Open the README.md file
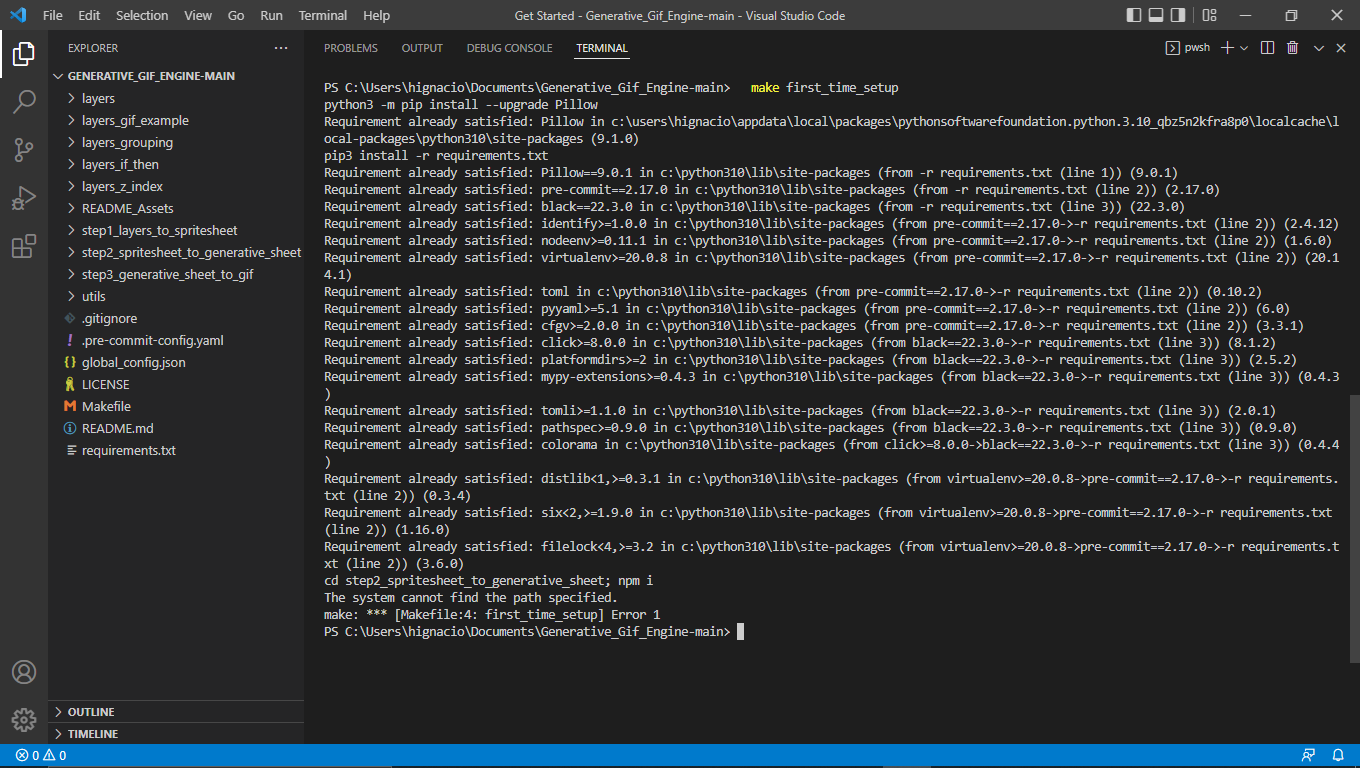 pos(176,428)
